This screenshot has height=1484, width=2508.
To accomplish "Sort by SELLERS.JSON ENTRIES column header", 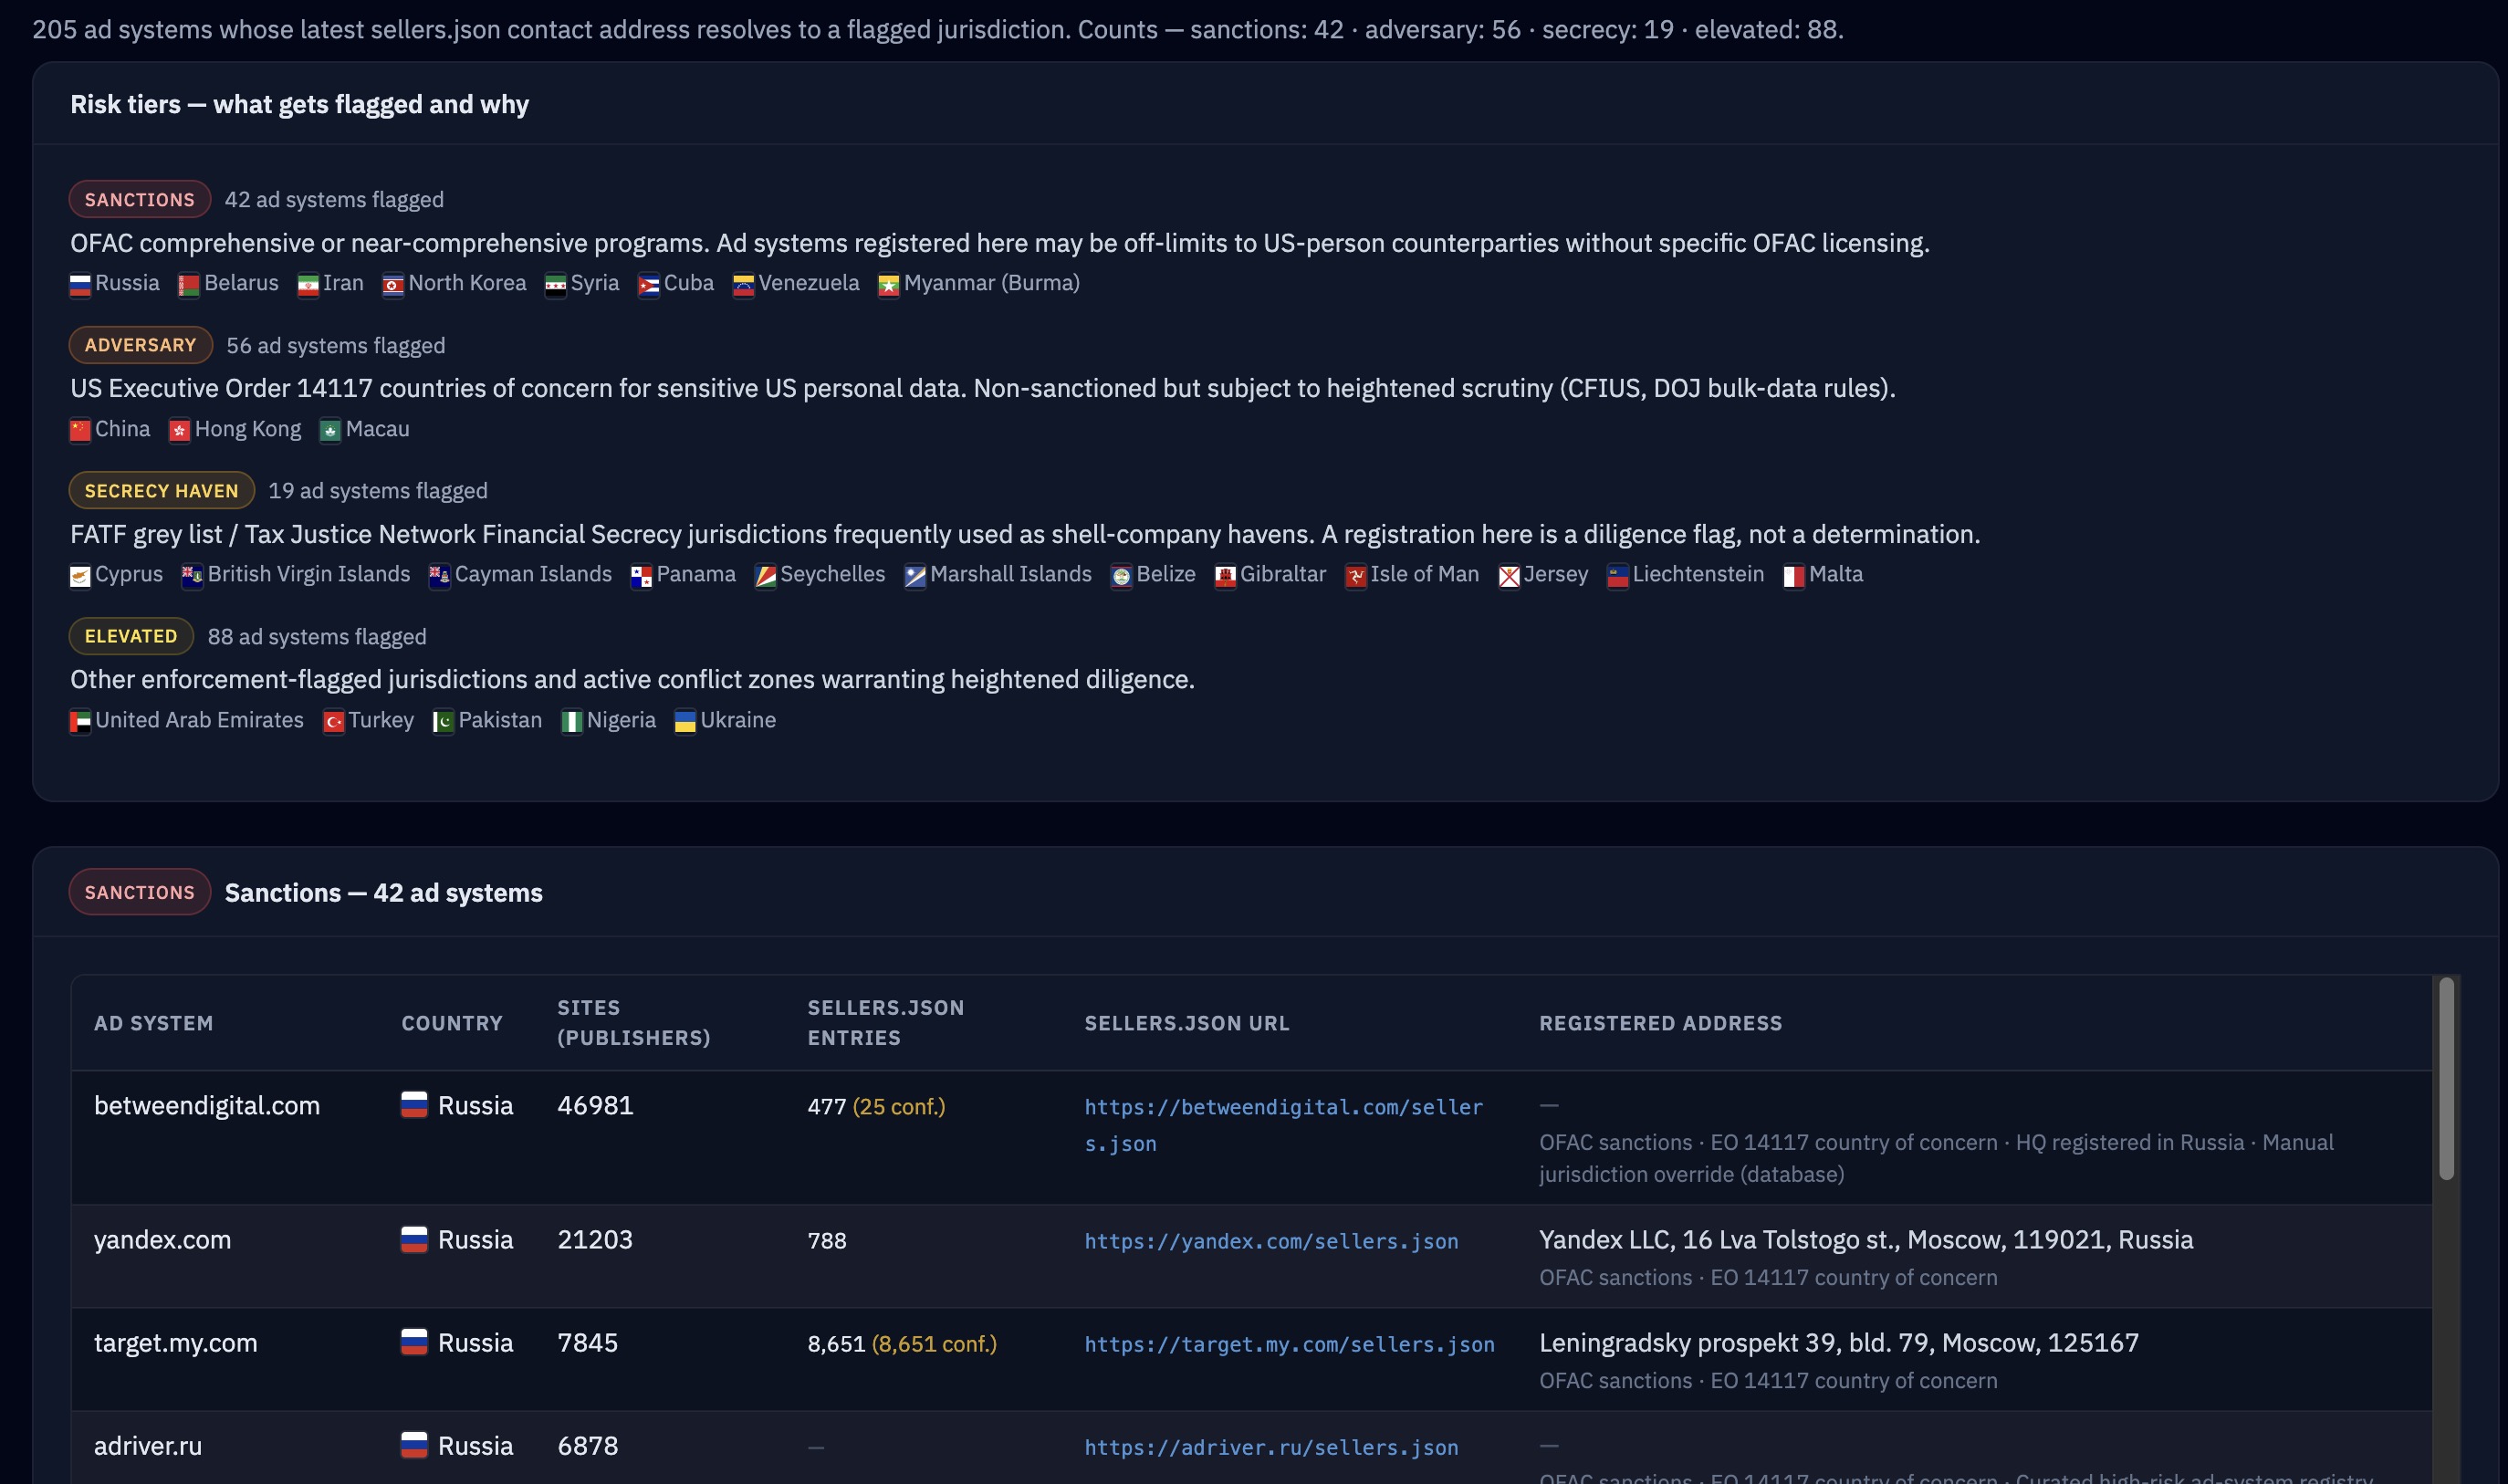I will click(x=886, y=1023).
